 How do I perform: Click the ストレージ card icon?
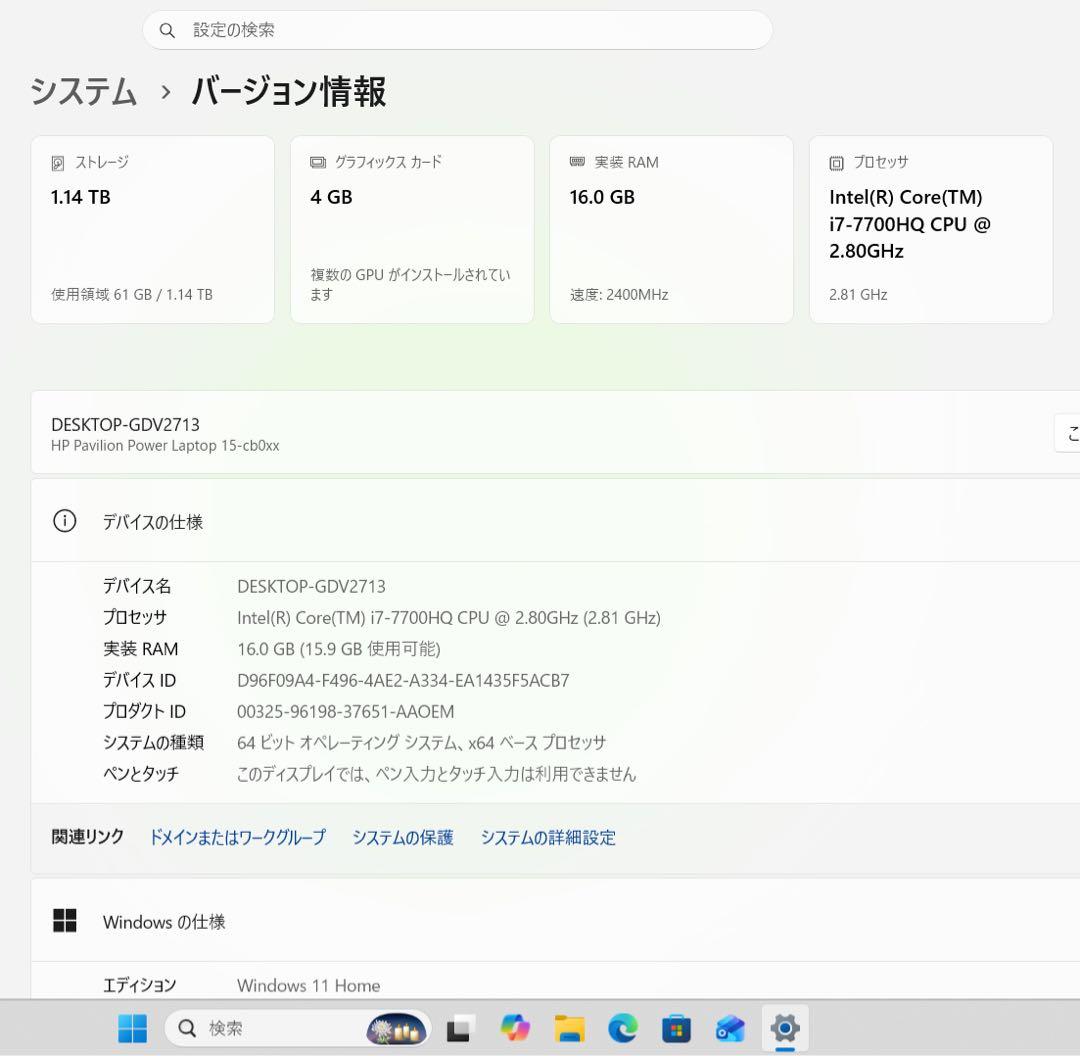click(x=58, y=163)
